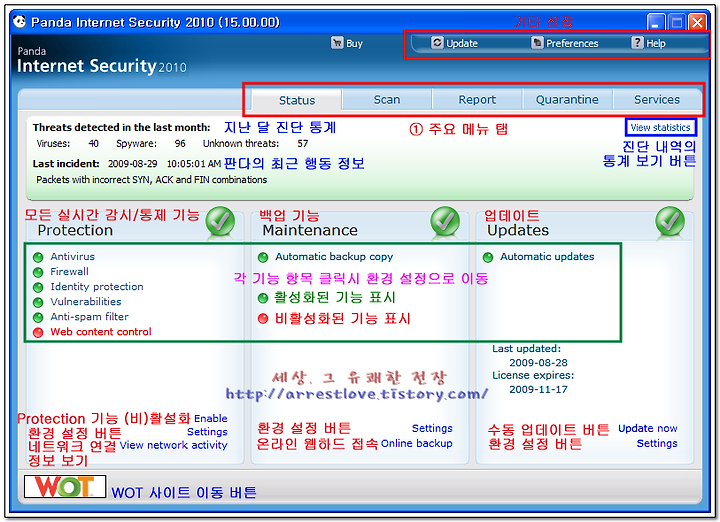720x522 pixels.
Task: Click the green dot beside Identity protection
Action: click(x=38, y=287)
